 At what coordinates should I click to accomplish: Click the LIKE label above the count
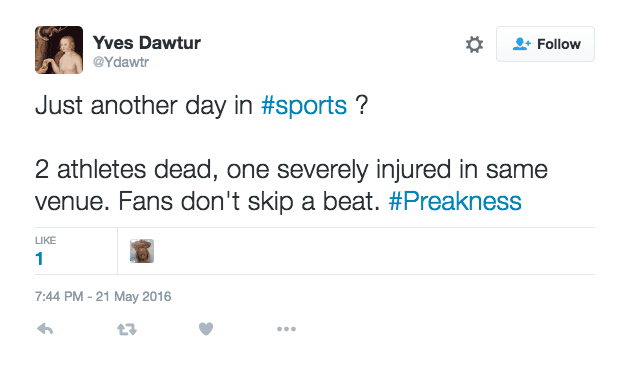tap(45, 240)
